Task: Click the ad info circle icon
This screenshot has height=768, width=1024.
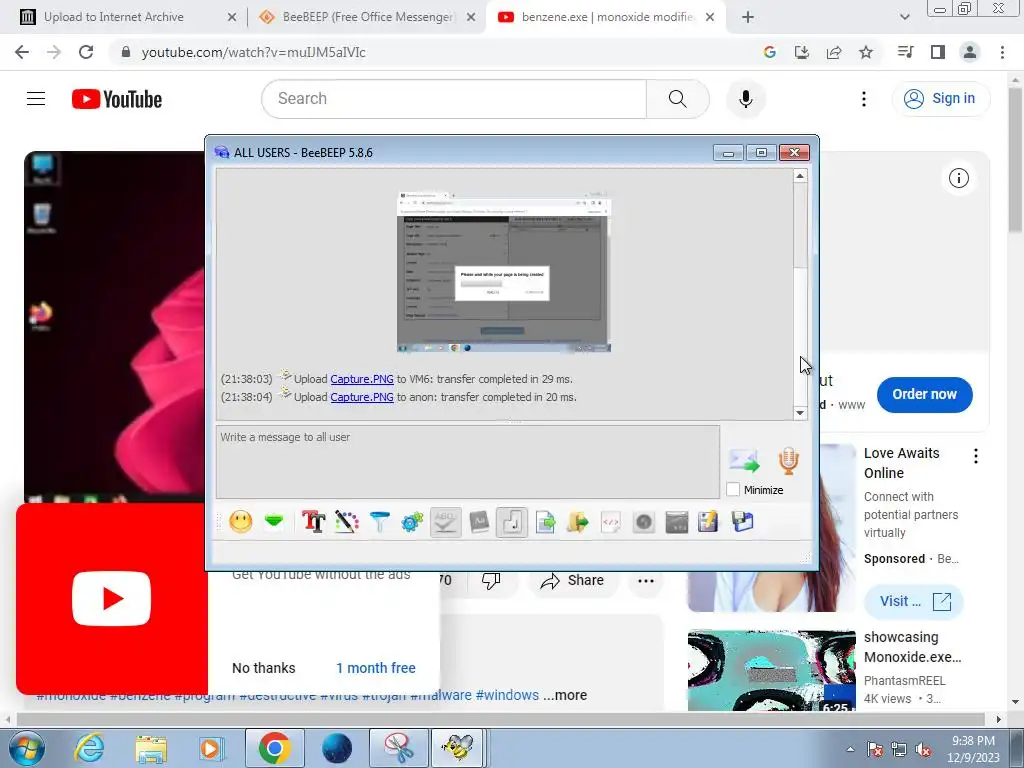Action: point(959,178)
